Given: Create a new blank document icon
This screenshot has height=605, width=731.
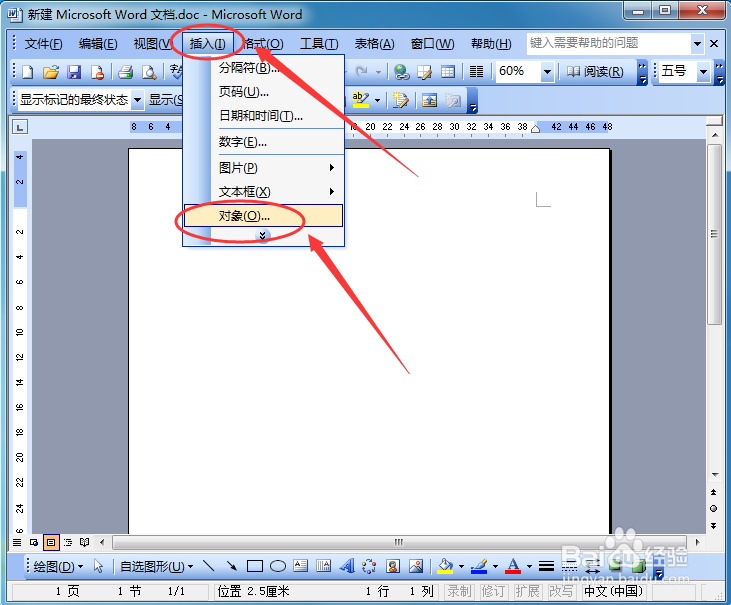Looking at the screenshot, I should click(x=28, y=72).
